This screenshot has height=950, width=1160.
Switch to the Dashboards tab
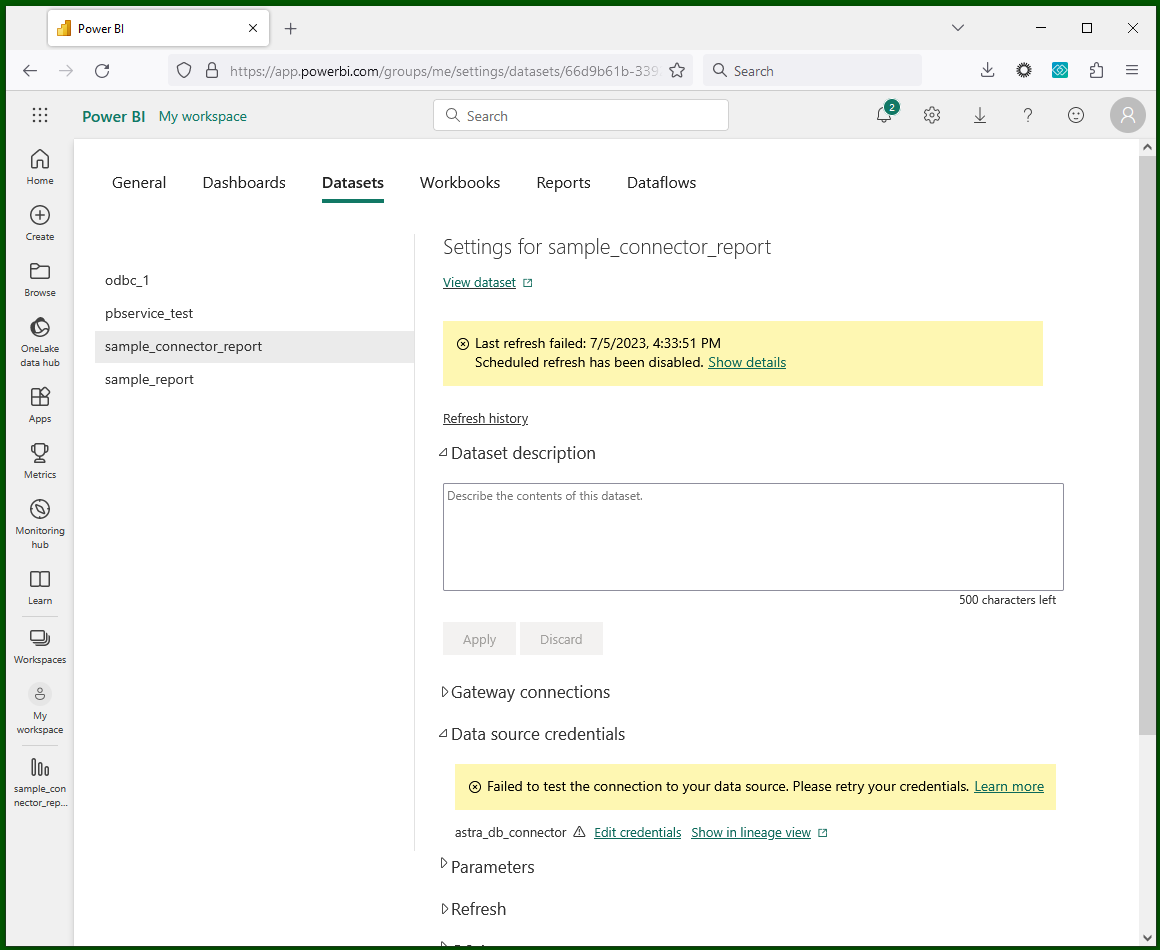coord(244,183)
